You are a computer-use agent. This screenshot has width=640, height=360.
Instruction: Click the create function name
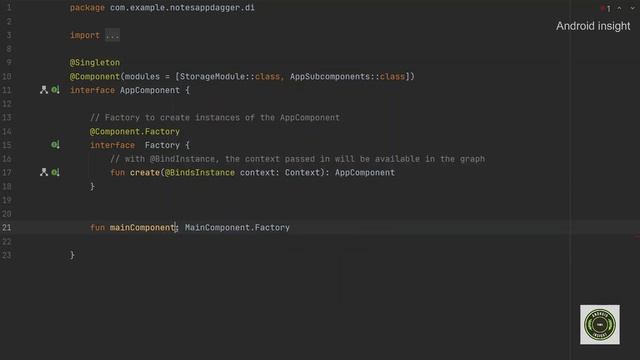[145, 173]
